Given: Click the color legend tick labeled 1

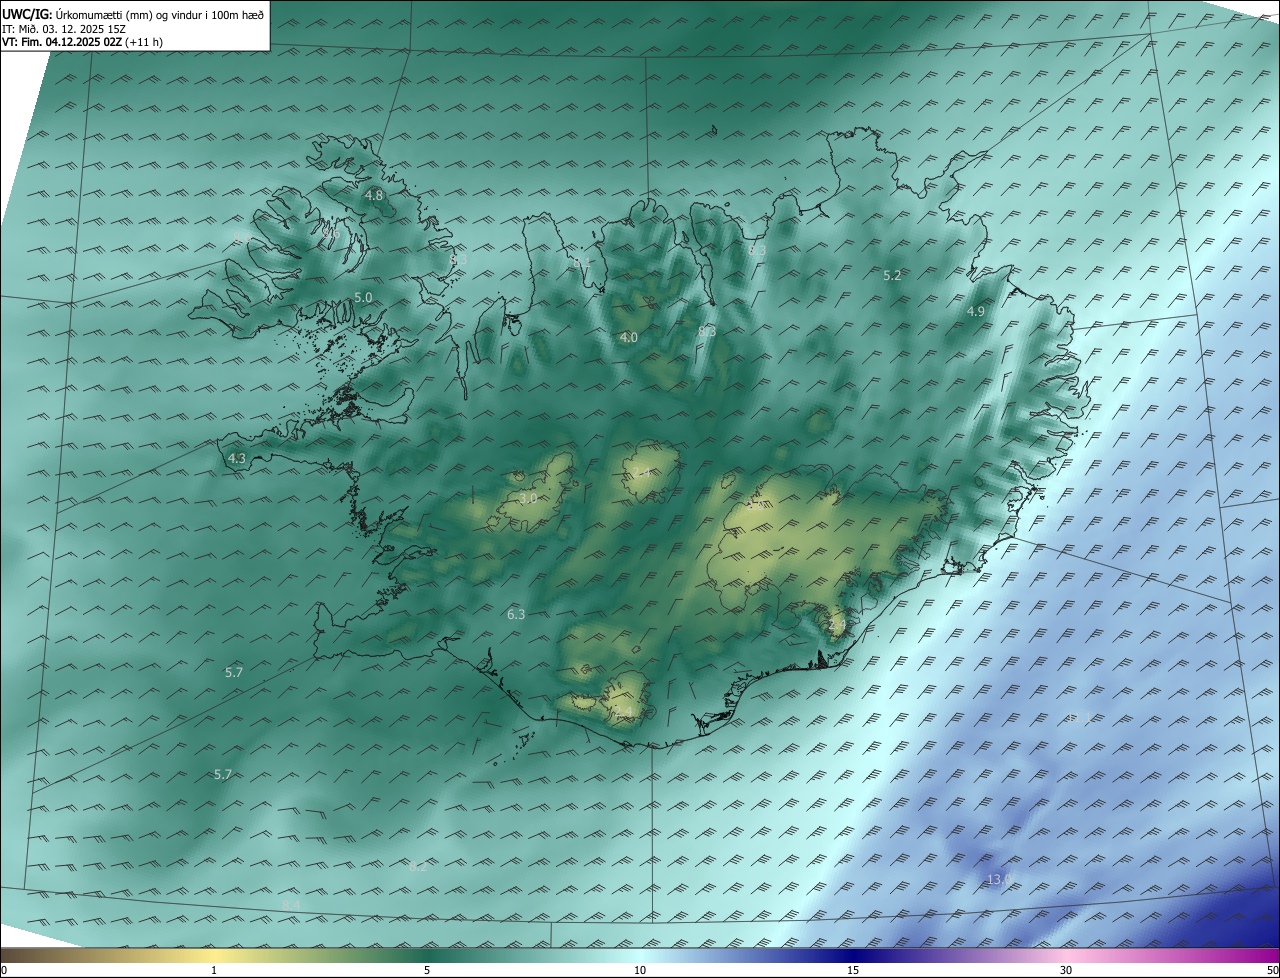Looking at the screenshot, I should (x=214, y=970).
